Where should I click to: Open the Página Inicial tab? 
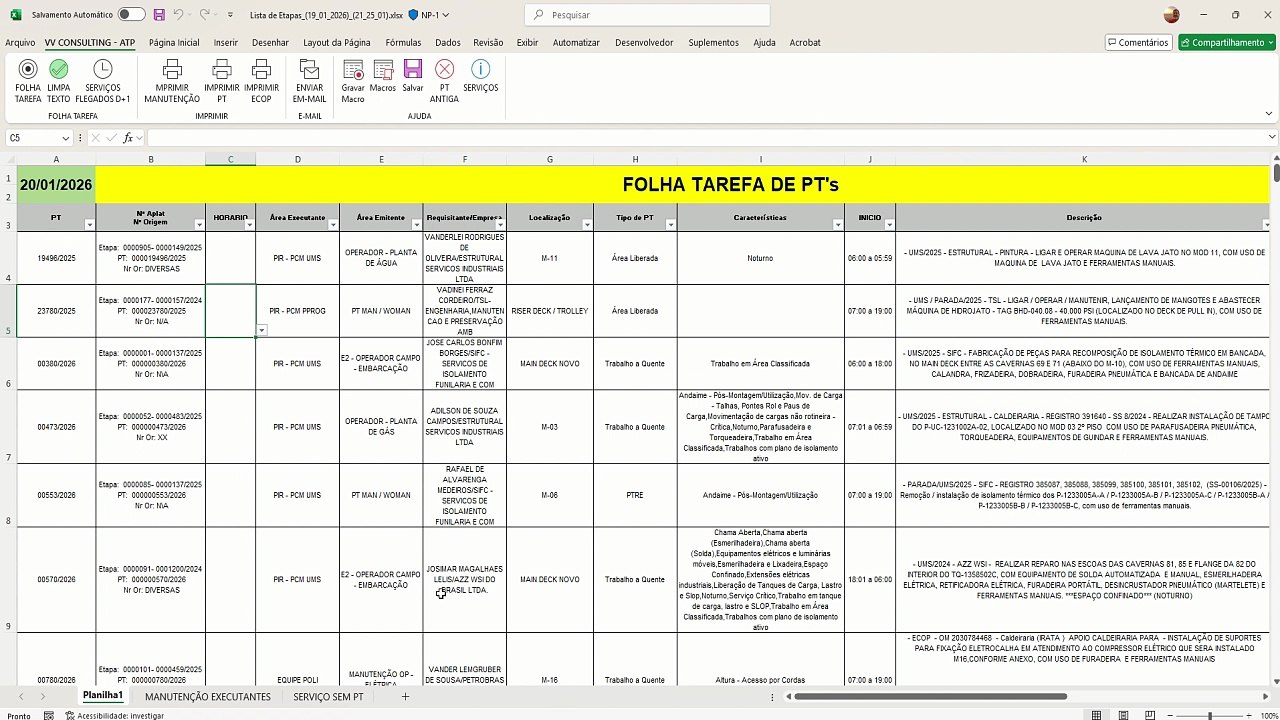pos(174,43)
